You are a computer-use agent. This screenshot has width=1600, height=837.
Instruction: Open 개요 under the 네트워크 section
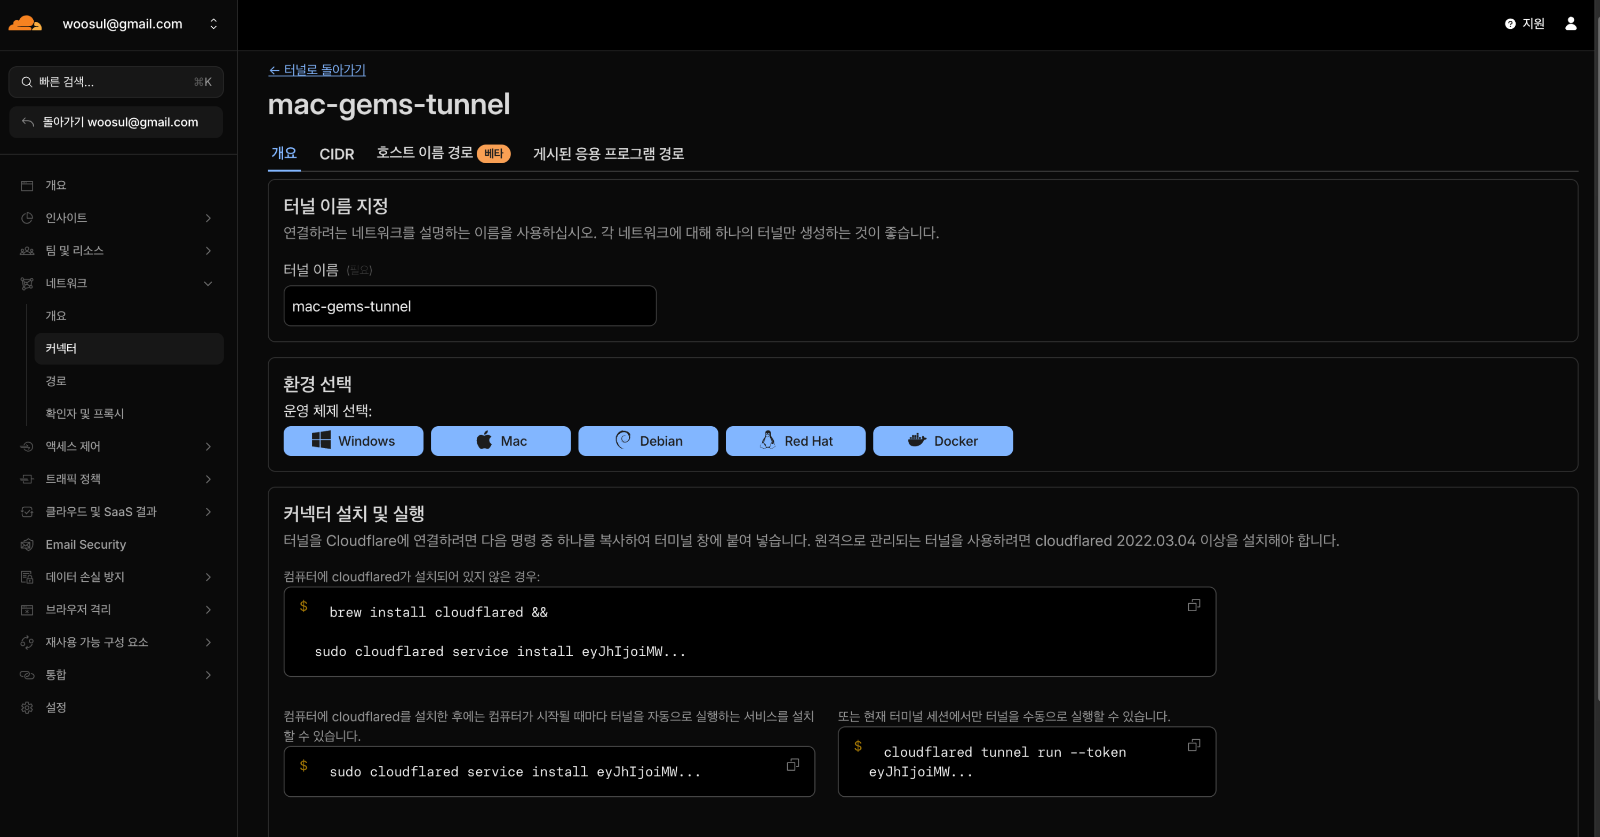[129, 316]
